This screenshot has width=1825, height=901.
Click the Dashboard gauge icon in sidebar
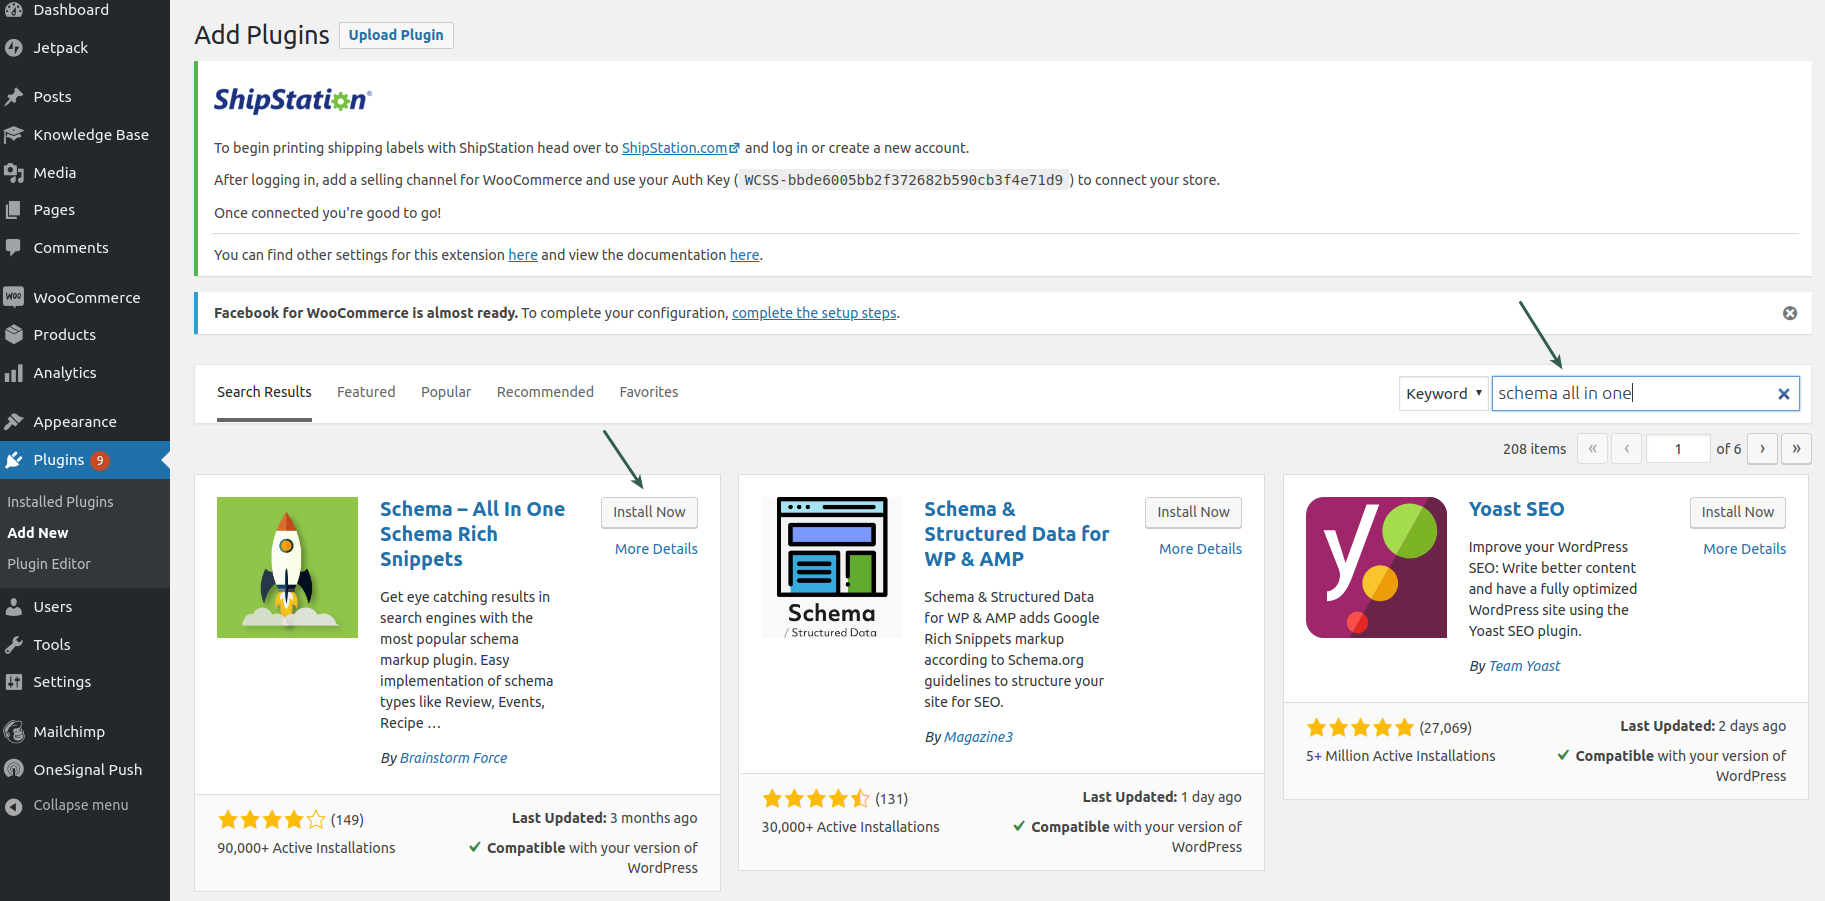pyautogui.click(x=14, y=9)
